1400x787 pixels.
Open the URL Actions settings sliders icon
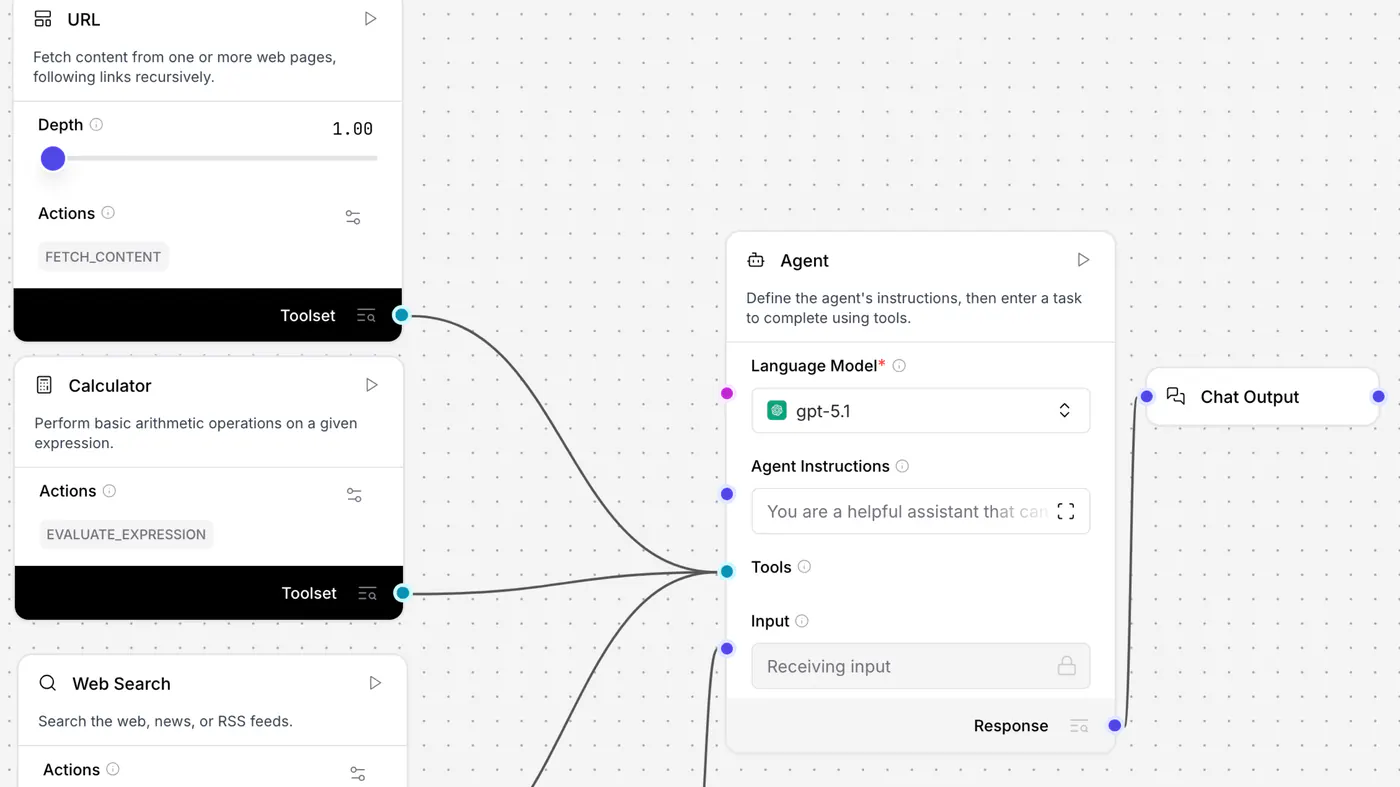click(353, 217)
